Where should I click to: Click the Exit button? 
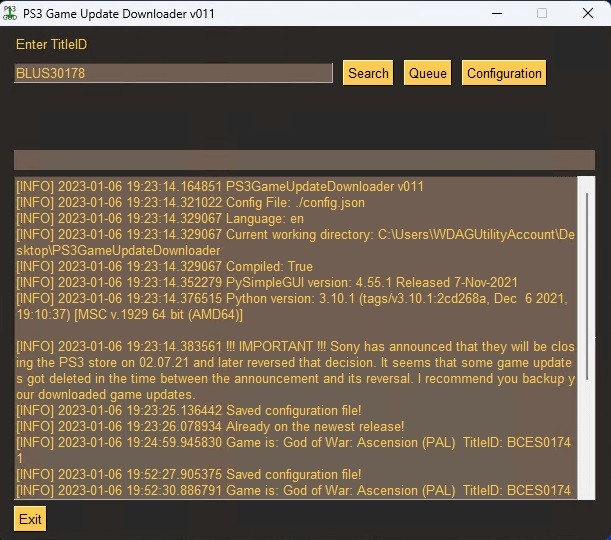pyautogui.click(x=30, y=519)
